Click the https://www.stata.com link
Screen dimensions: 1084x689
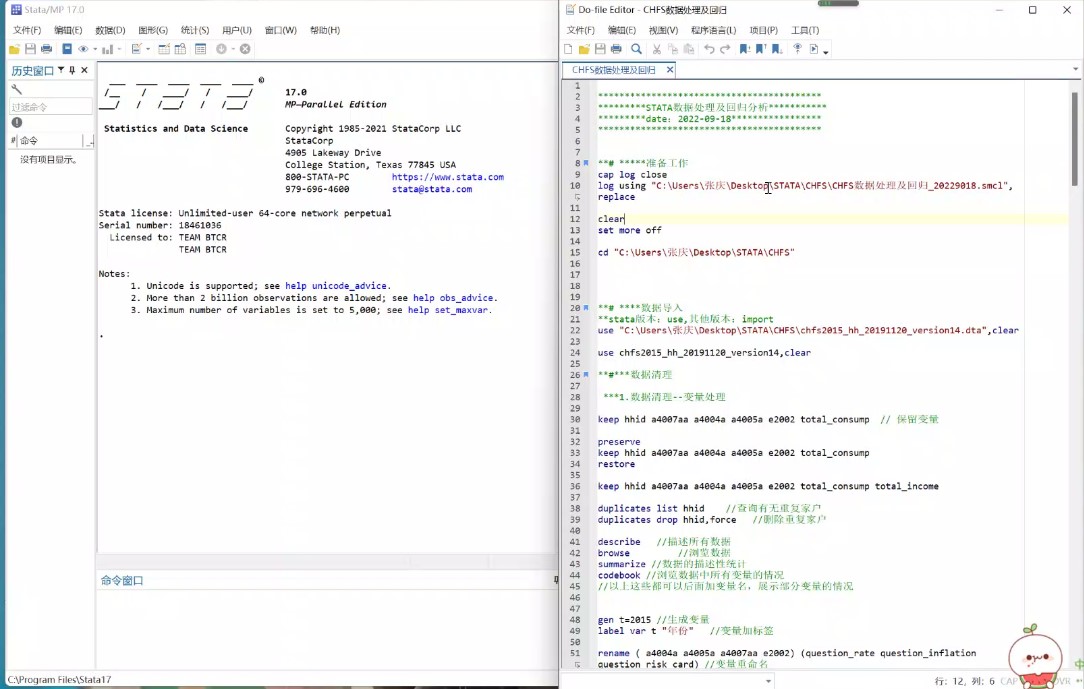click(447, 177)
